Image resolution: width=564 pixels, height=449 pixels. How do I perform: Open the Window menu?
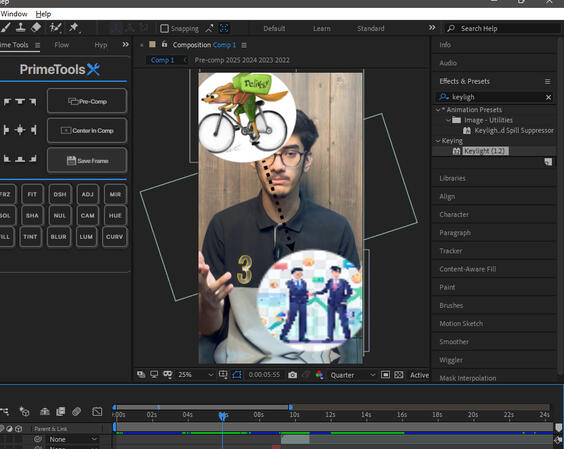coord(14,14)
